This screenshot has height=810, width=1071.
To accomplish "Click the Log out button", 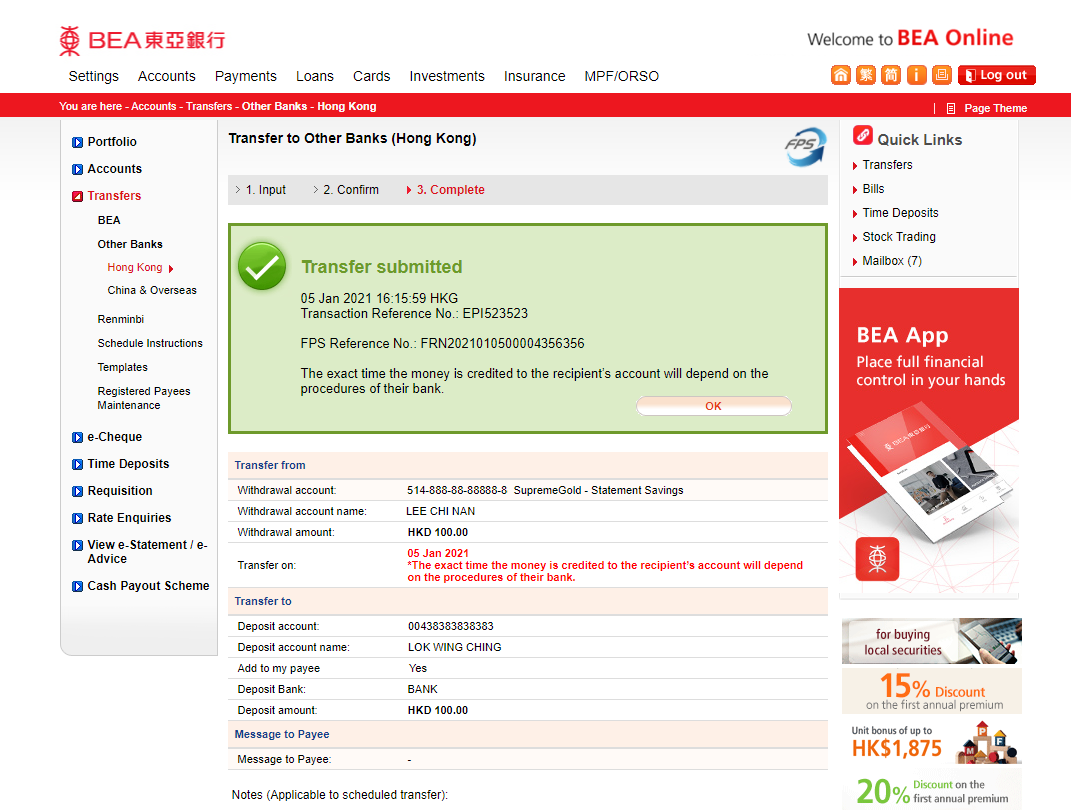I will pyautogui.click(x=997, y=75).
